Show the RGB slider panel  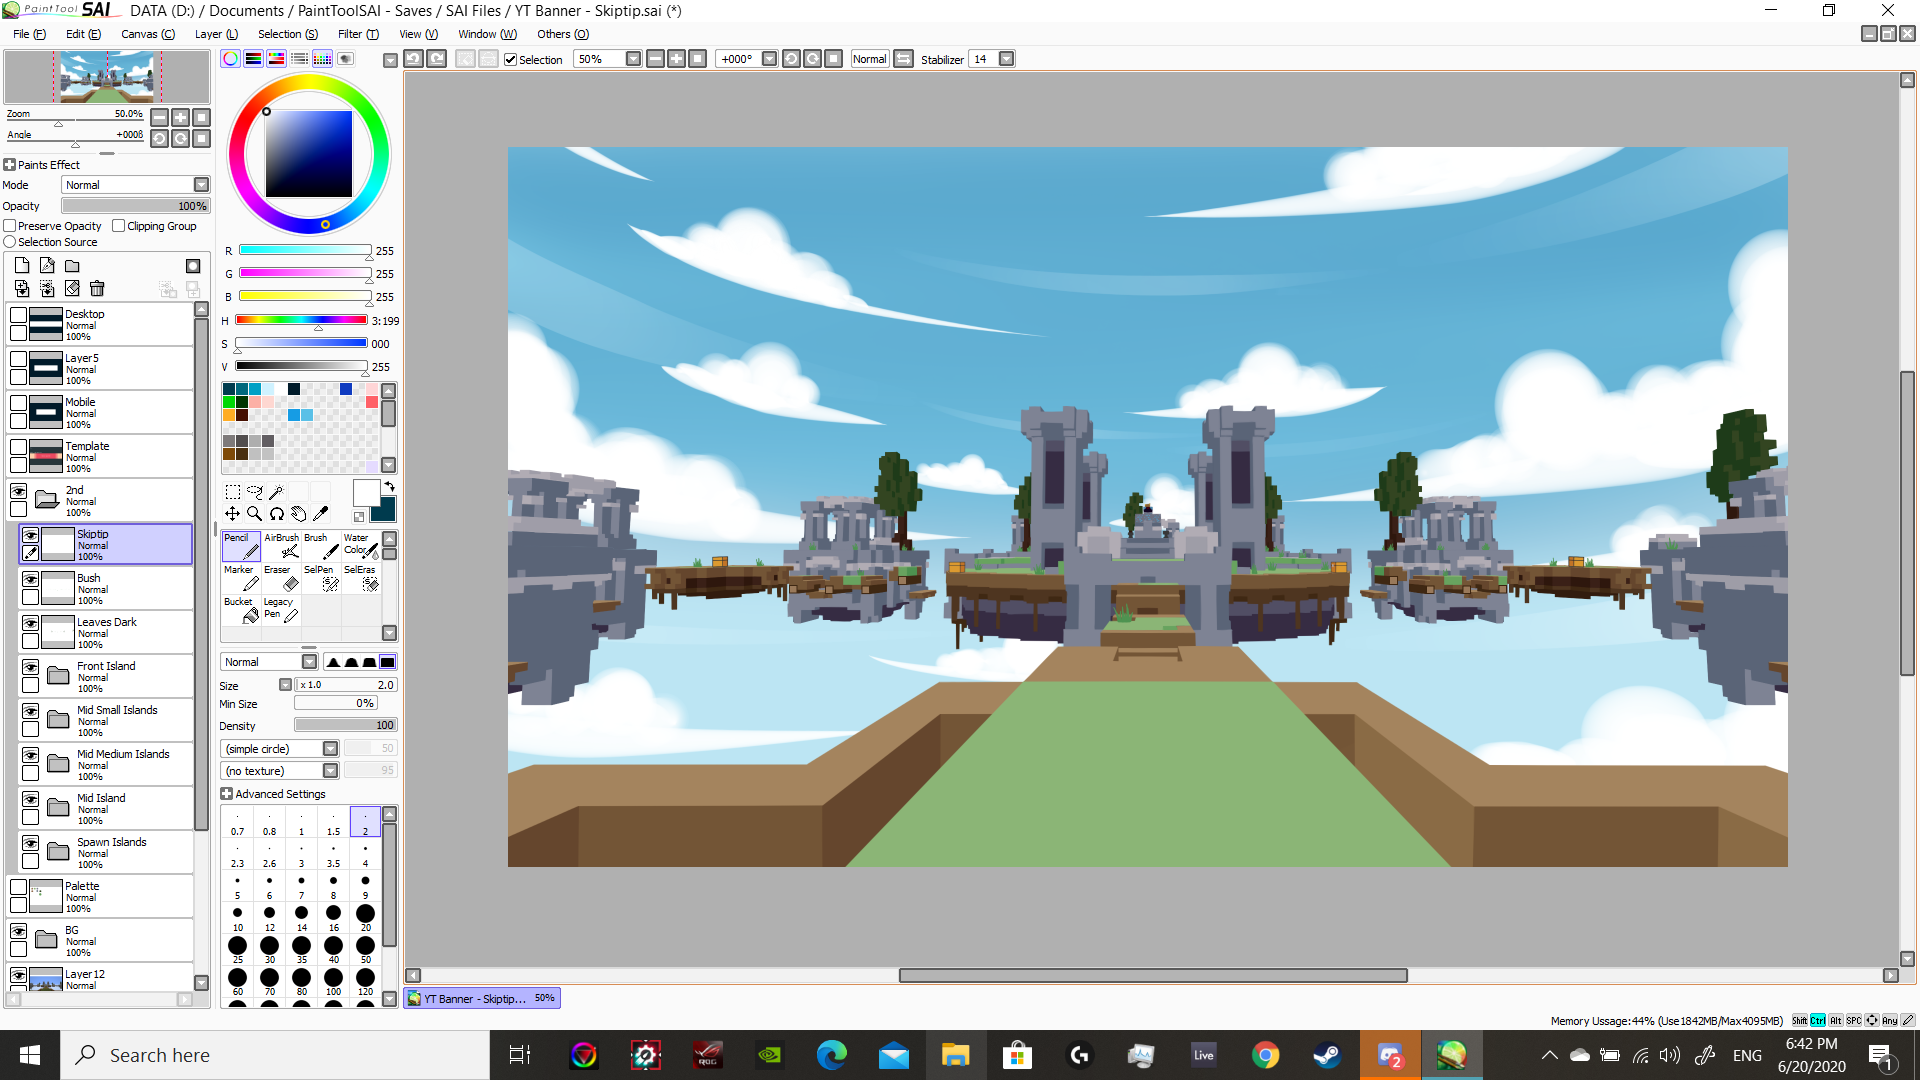[x=254, y=59]
